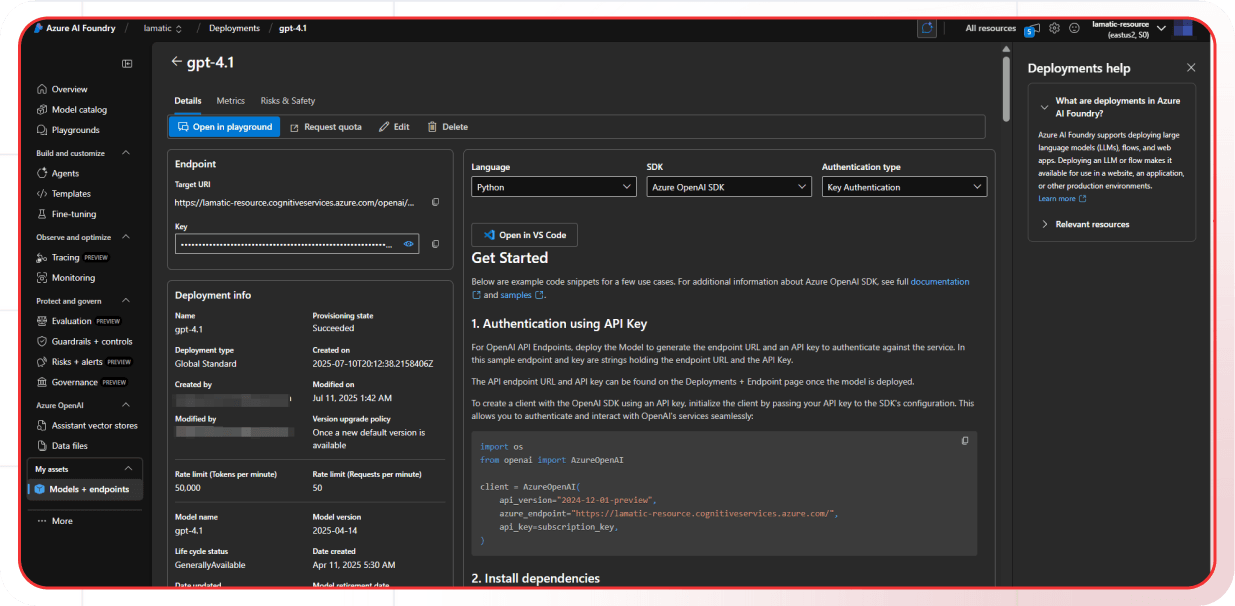Image resolution: width=1235 pixels, height=606 pixels.
Task: Collapse the left navigation pane
Action: 127,63
